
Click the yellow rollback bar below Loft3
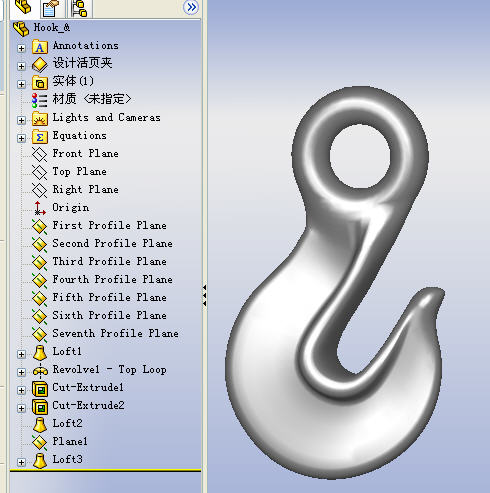(x=105, y=470)
